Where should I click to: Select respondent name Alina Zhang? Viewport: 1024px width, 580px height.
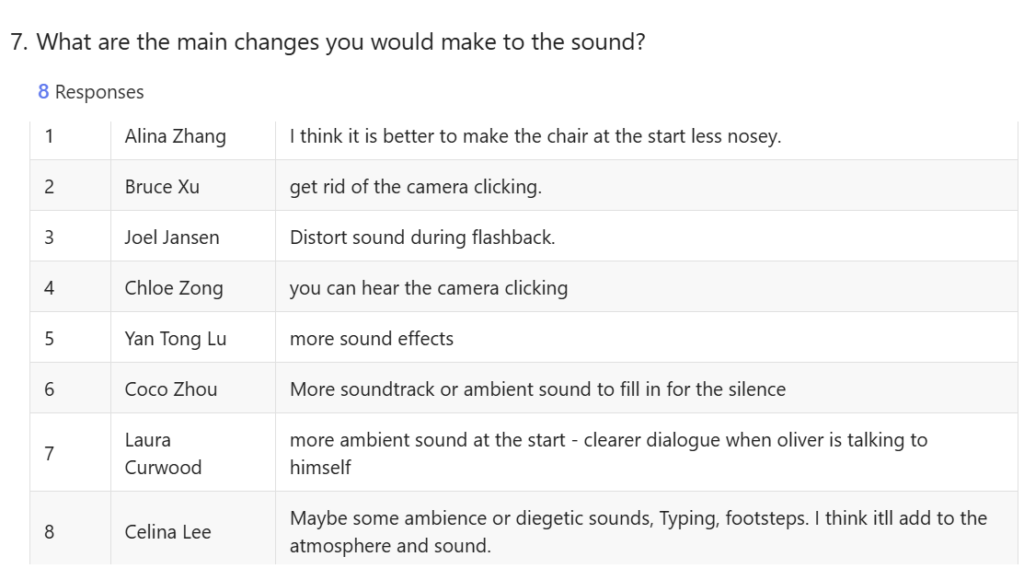coord(175,136)
